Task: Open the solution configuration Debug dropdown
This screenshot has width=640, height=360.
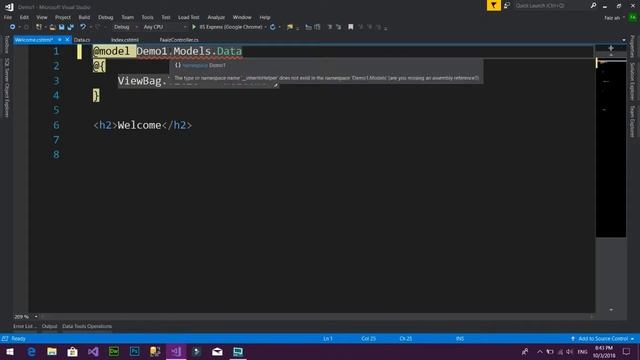Action: pos(125,27)
